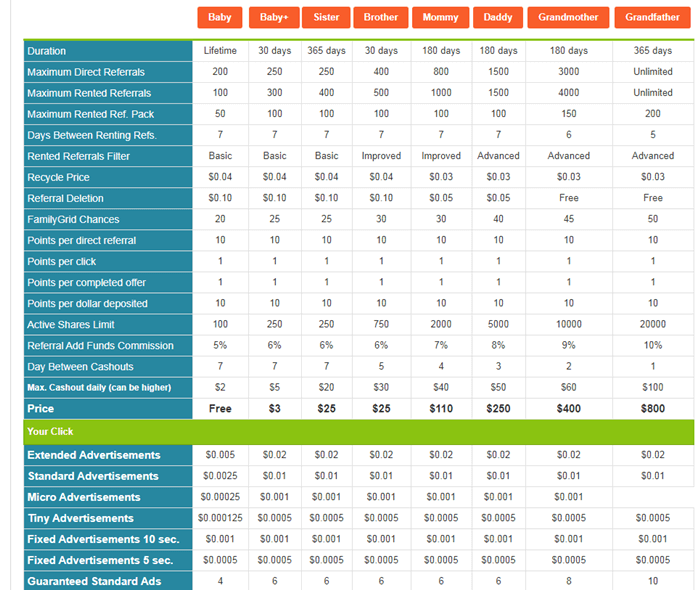The image size is (700, 590).
Task: Click the 4000 rented referrals cell
Action: (568, 92)
